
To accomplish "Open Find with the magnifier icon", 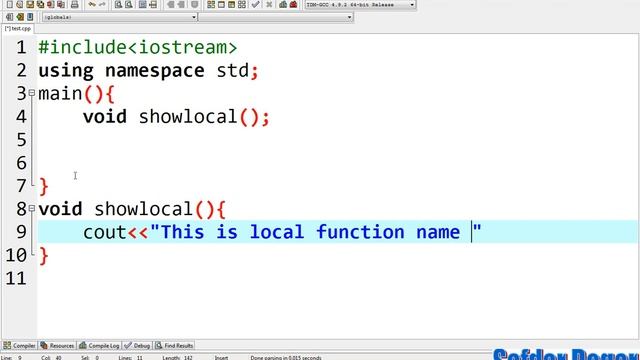I will [x=118, y=4].
